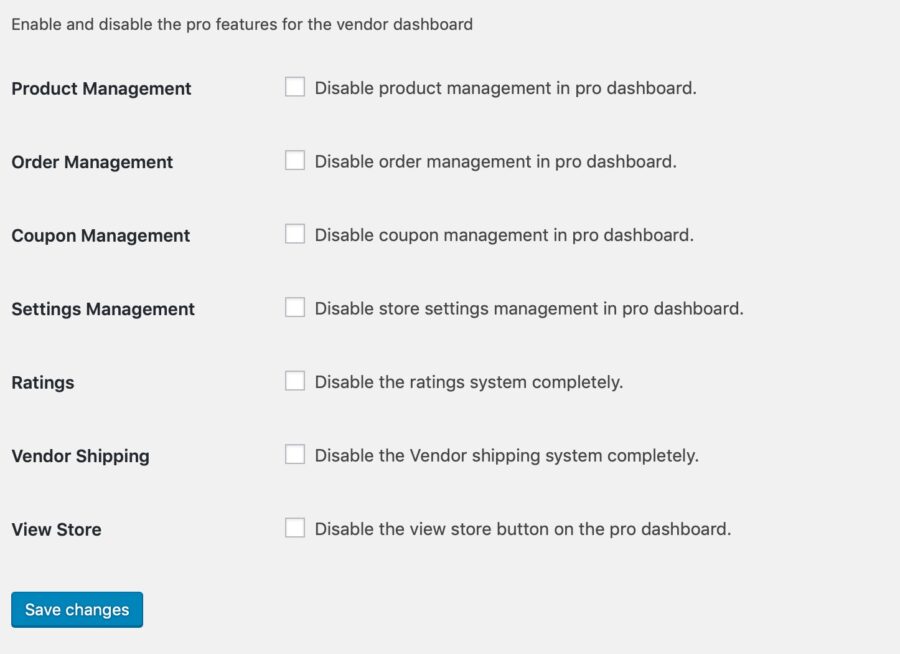Click the View Store setting label
The image size is (900, 654).
tap(56, 529)
